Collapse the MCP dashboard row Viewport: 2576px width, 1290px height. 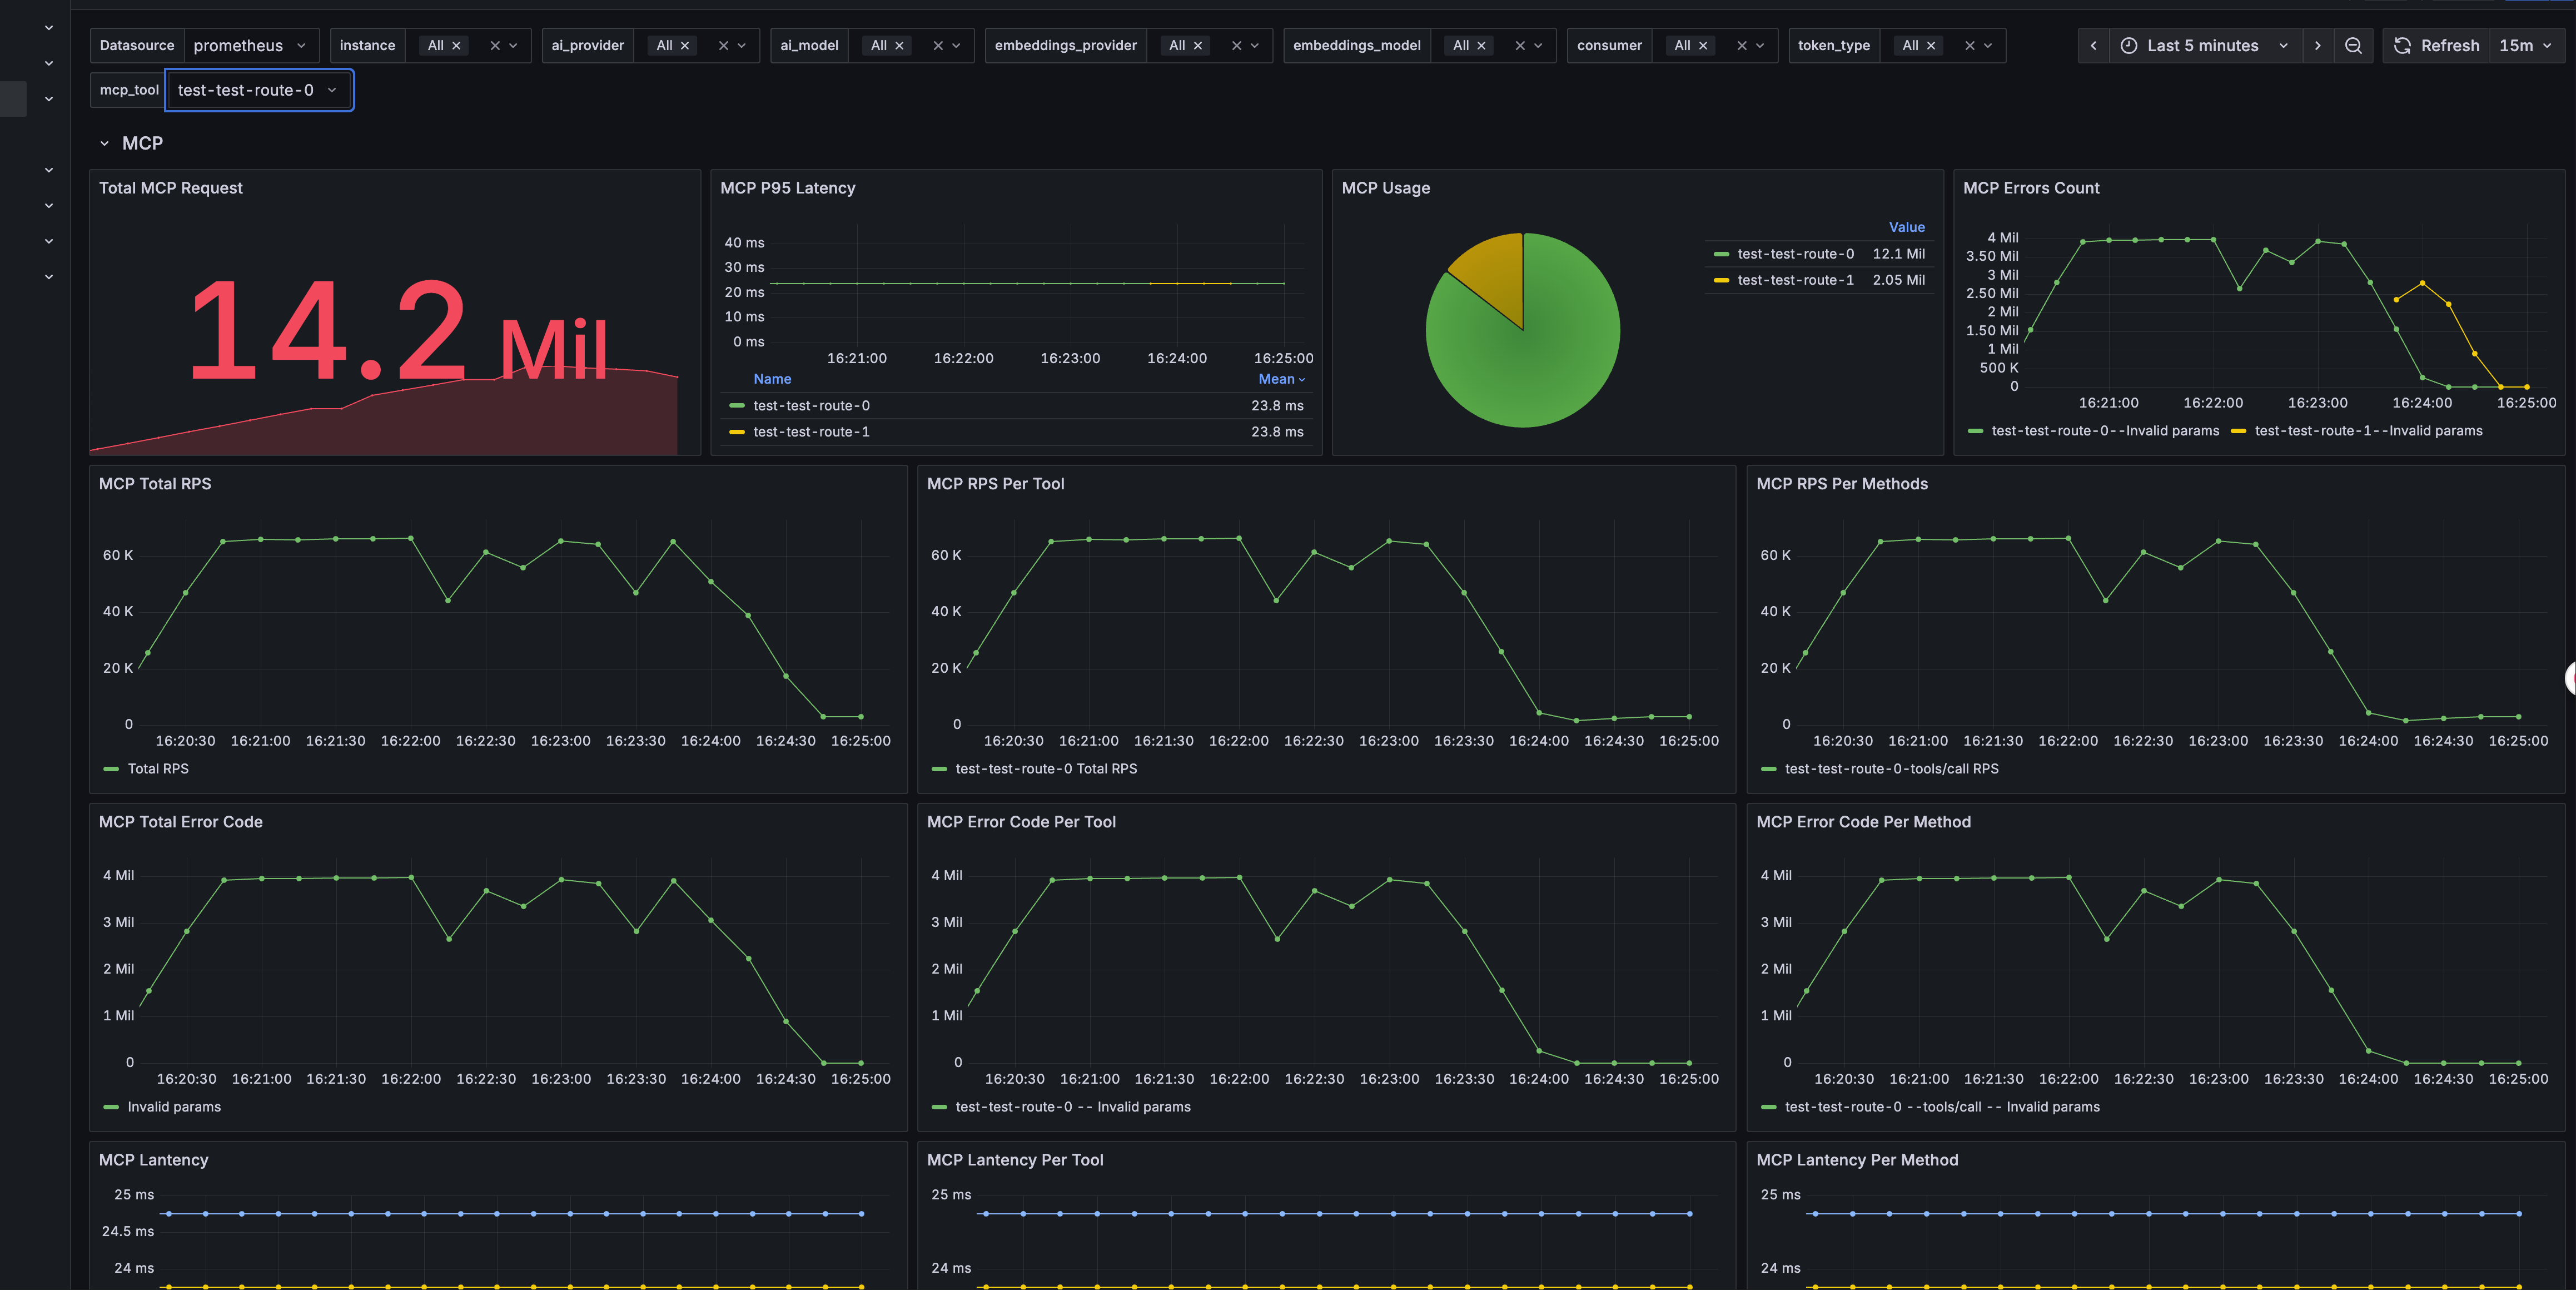(105, 144)
